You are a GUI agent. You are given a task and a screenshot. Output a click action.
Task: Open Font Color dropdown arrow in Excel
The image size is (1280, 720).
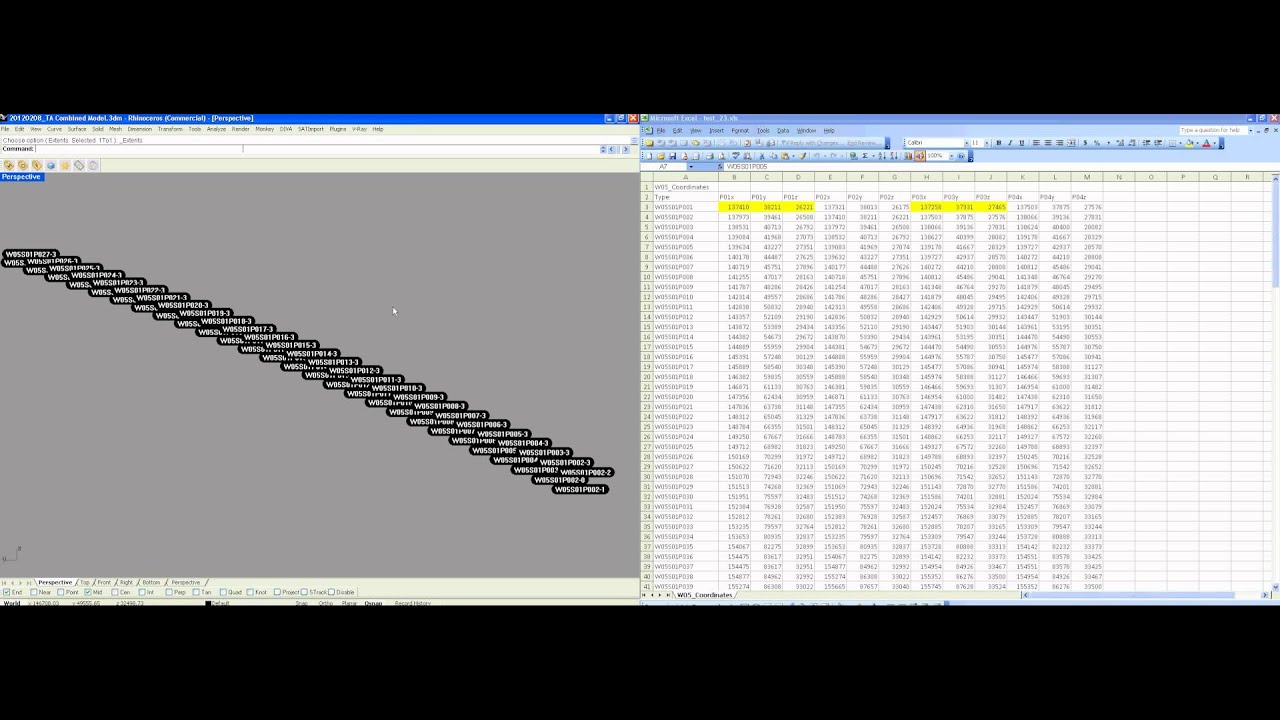pos(1214,143)
